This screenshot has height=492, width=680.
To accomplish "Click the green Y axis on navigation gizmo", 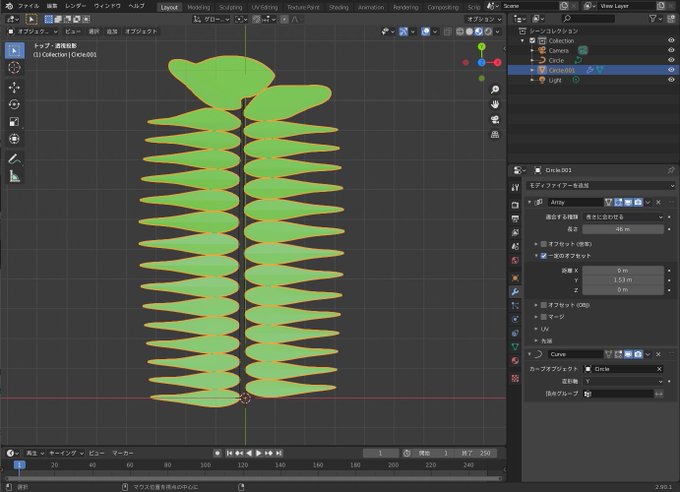I will coord(481,46).
